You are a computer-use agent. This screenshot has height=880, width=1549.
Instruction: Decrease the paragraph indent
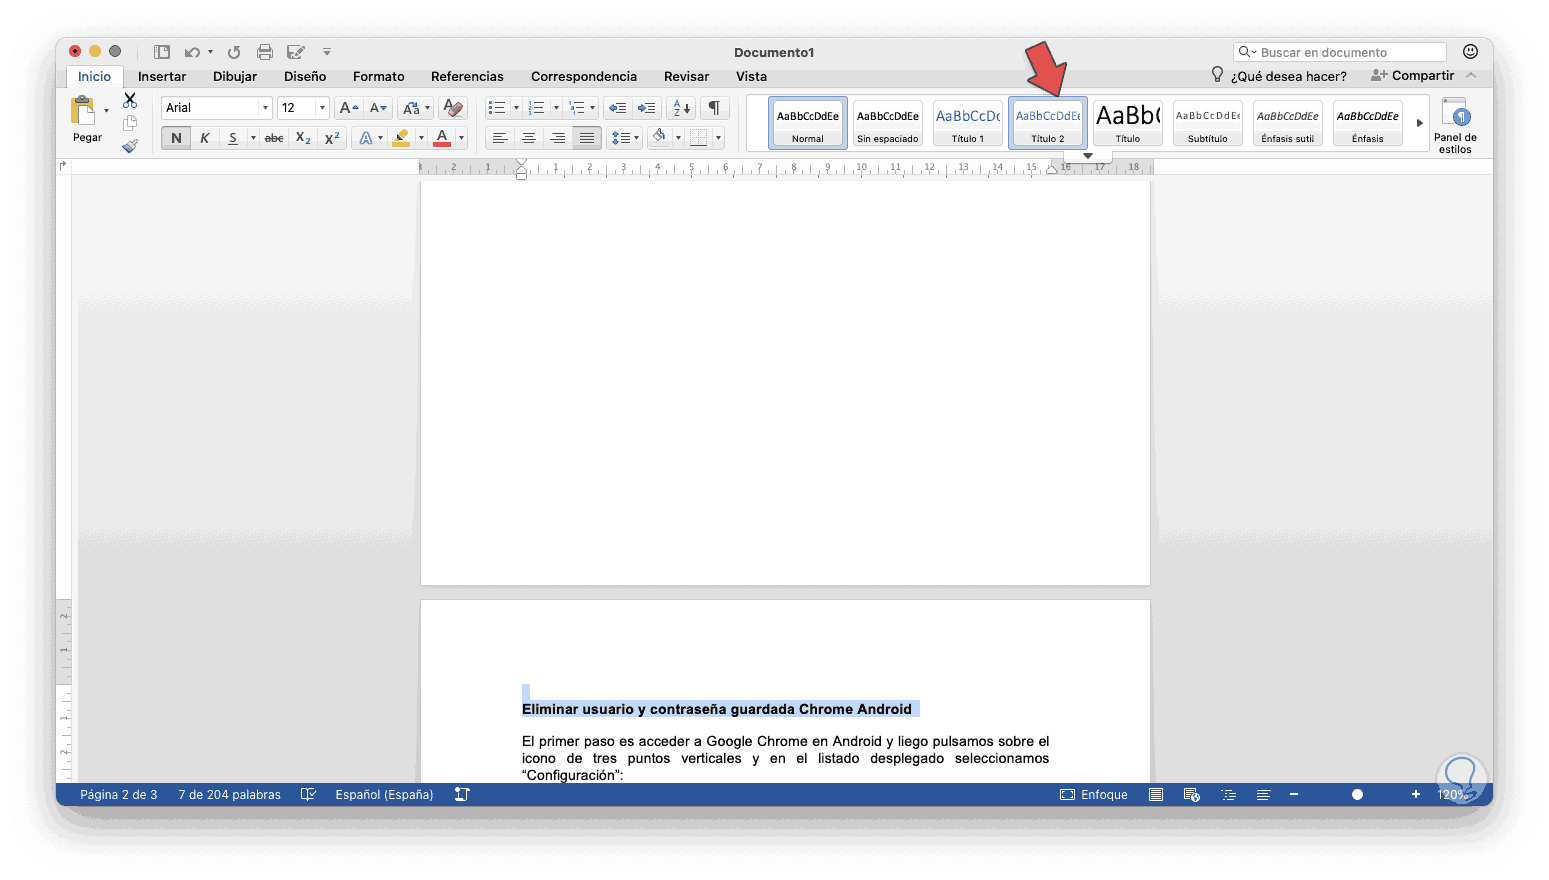618,108
